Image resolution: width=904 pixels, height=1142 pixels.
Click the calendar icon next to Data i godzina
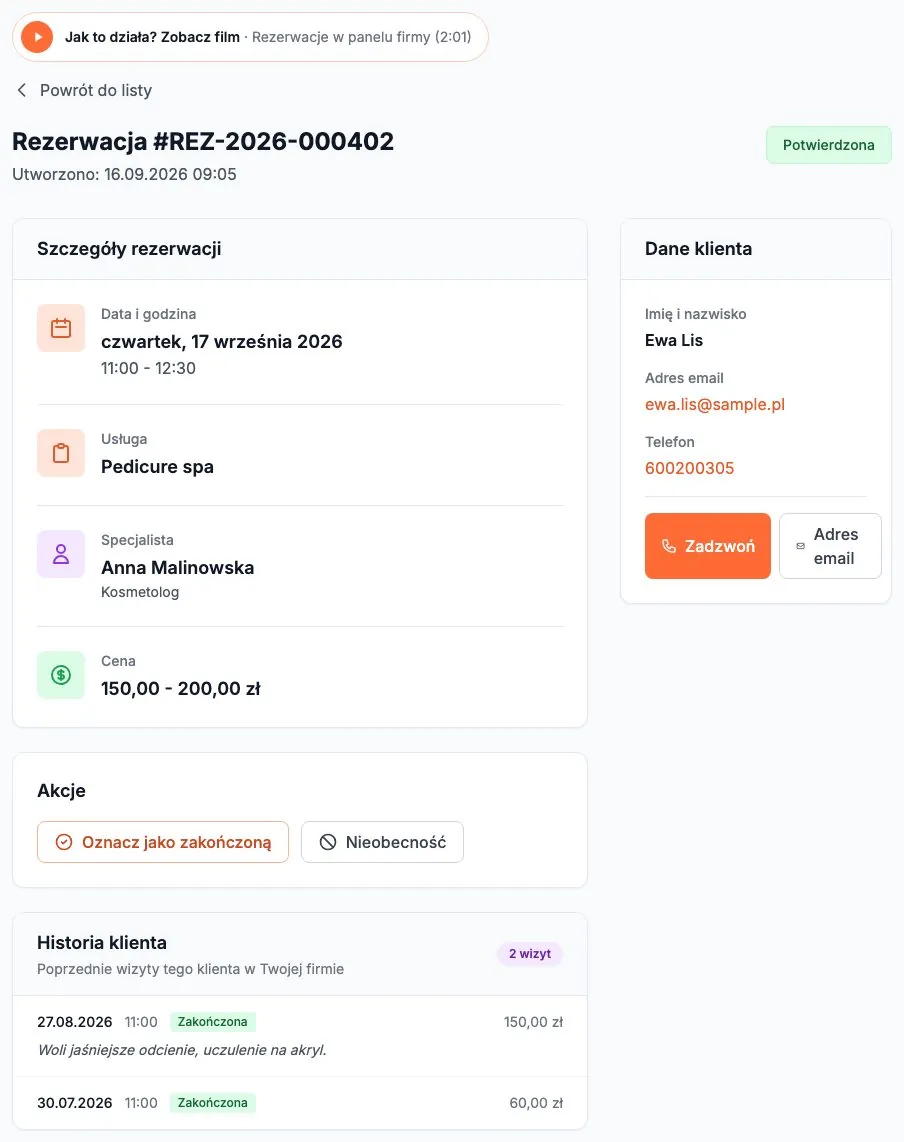tap(61, 328)
